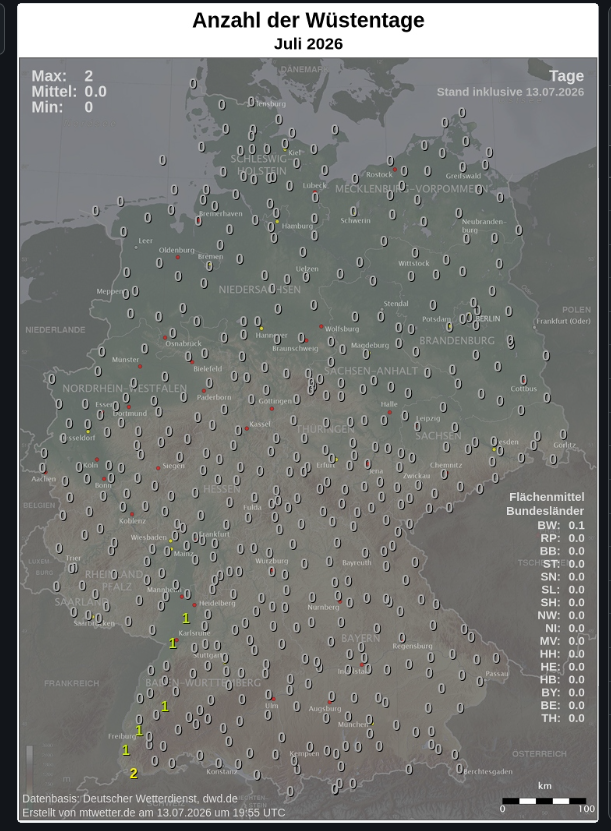This screenshot has width=611, height=831.
Task: Click the 'Karlsruhe' city label
Action: (x=194, y=633)
